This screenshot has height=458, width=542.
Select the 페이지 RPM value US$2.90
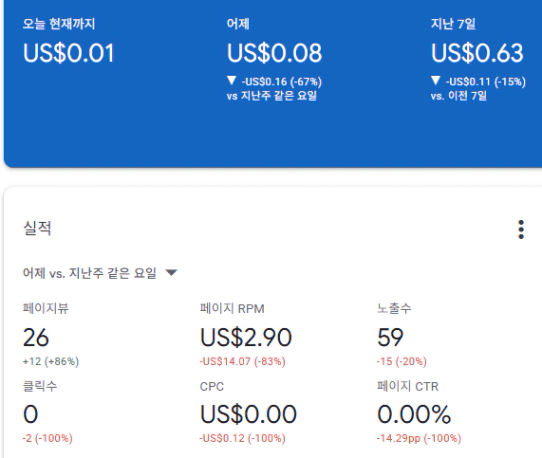[x=246, y=337]
